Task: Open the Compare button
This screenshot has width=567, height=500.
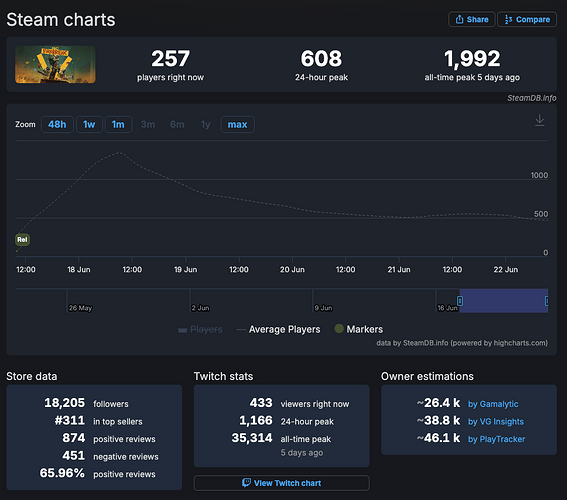Action: 527,20
